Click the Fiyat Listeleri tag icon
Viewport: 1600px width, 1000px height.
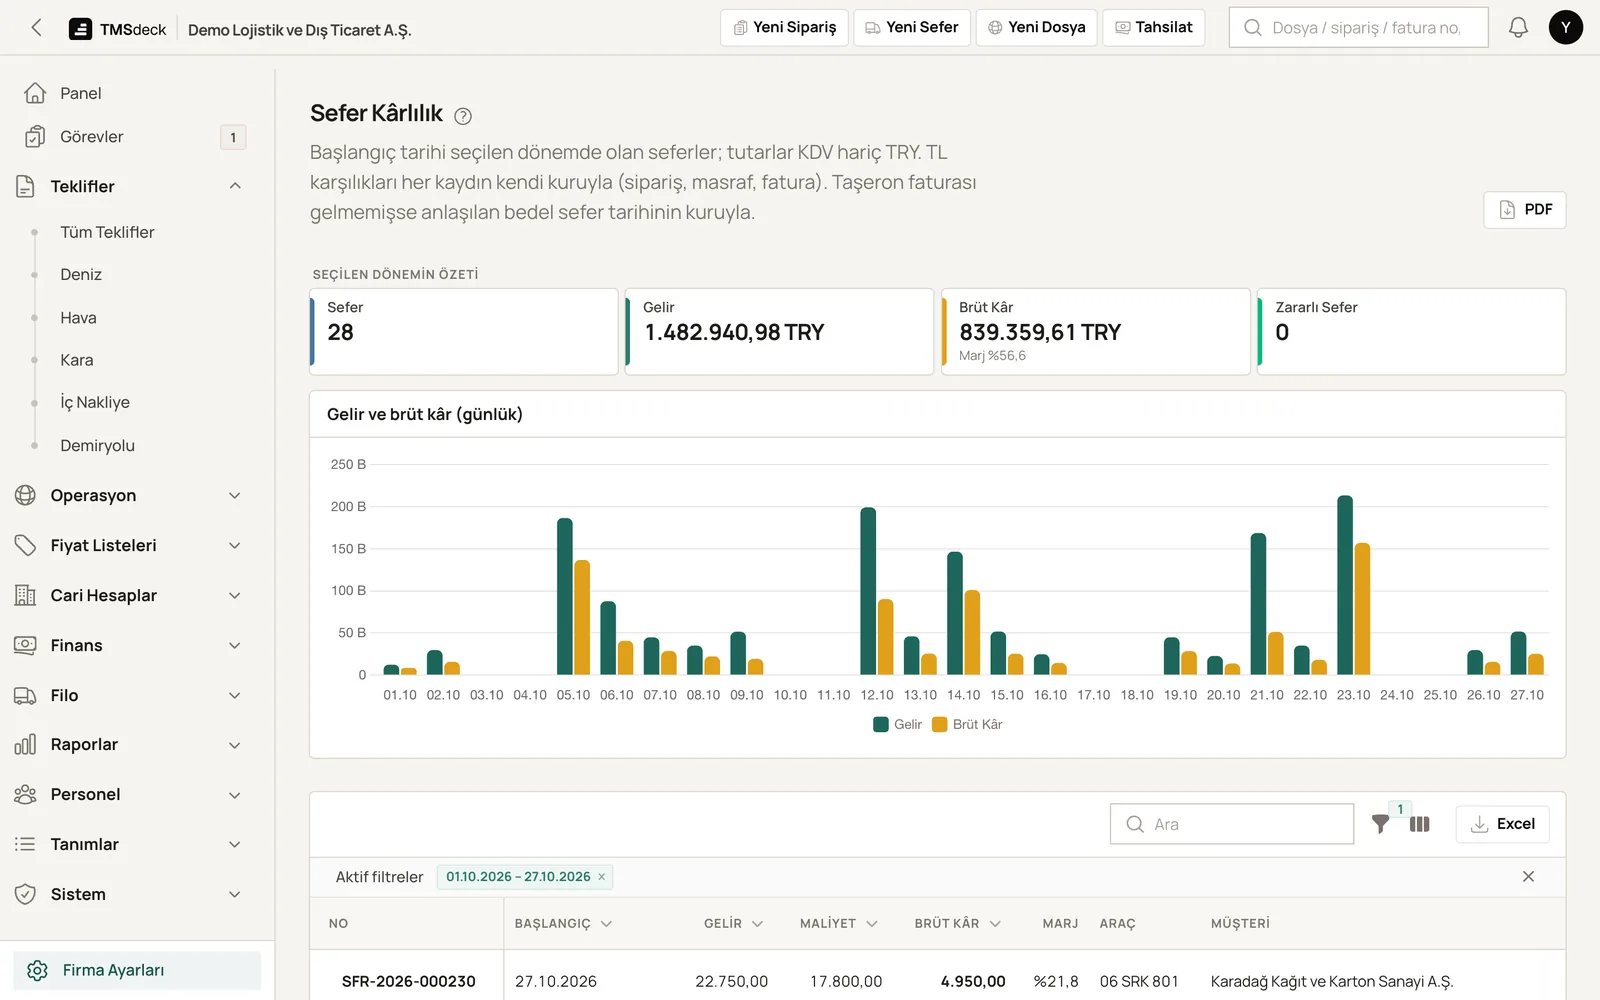[26, 545]
